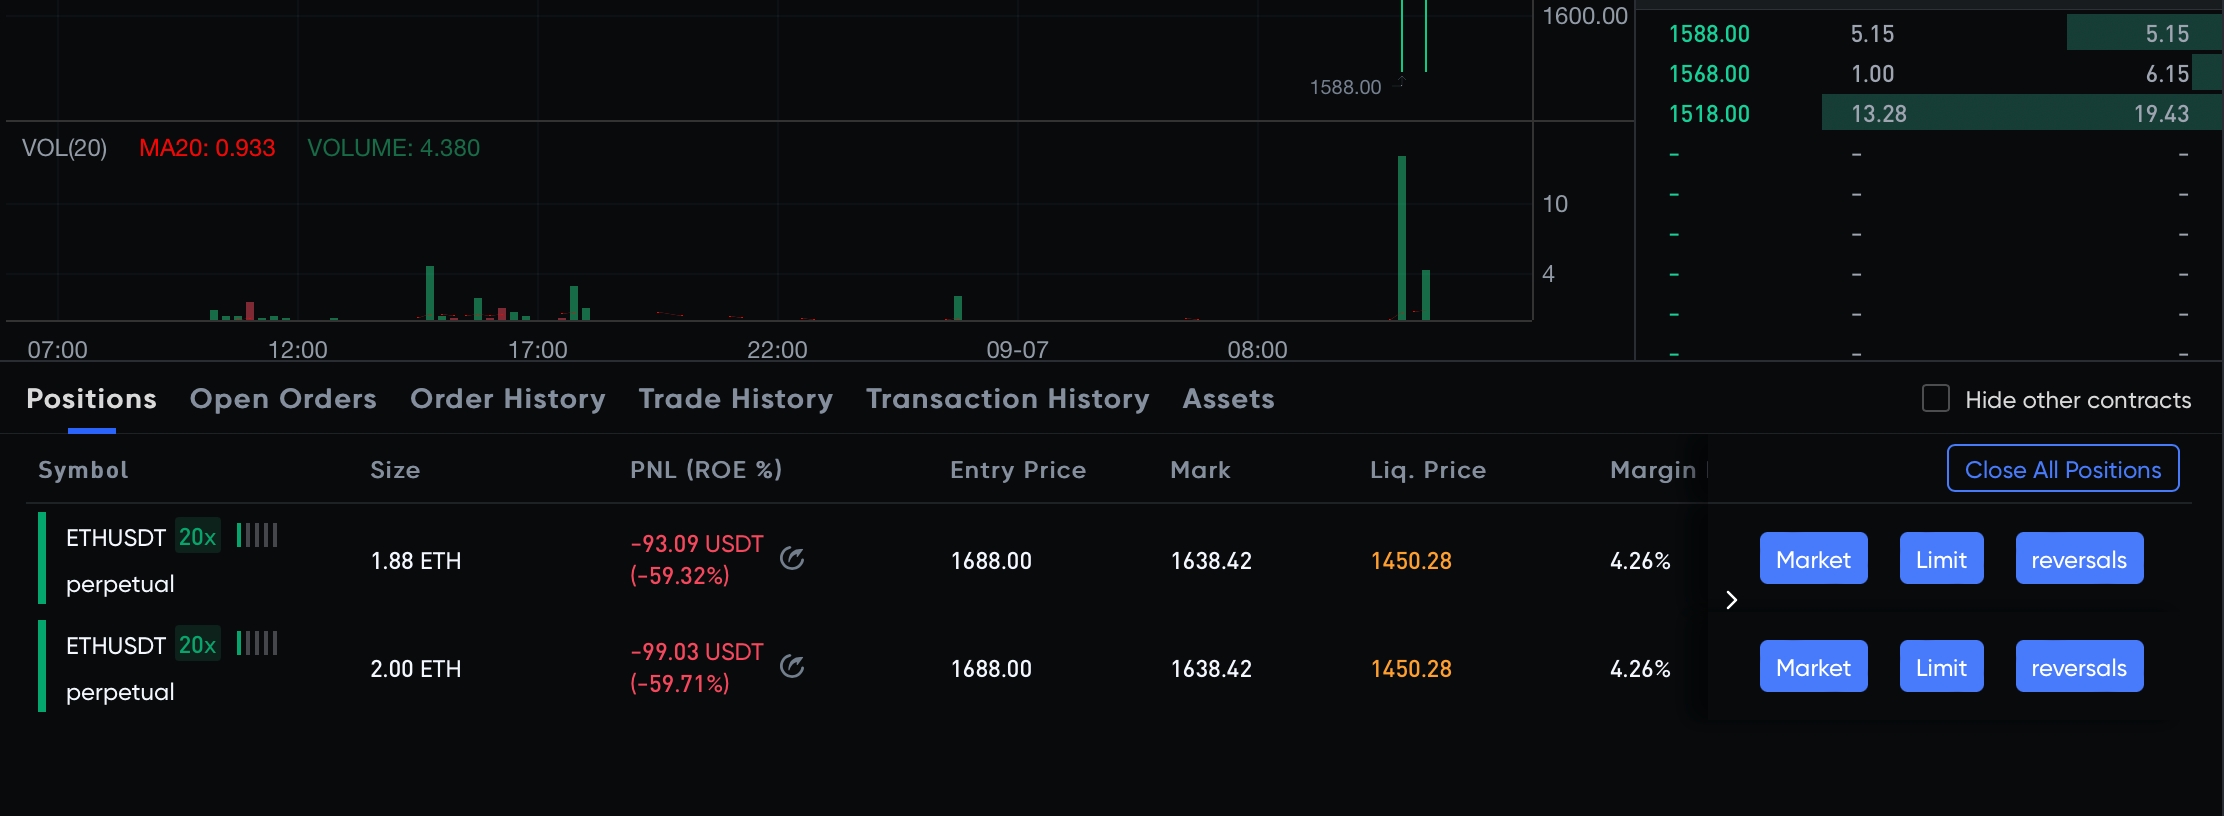View the Trade History tab
The height and width of the screenshot is (816, 2224).
[x=735, y=399]
